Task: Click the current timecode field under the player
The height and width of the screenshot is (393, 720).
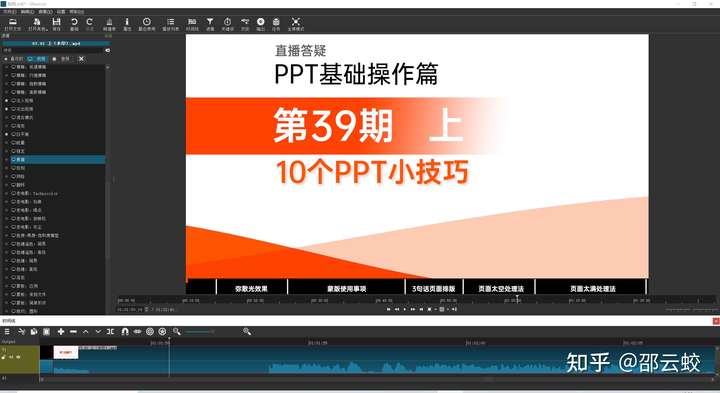Action: [130, 309]
